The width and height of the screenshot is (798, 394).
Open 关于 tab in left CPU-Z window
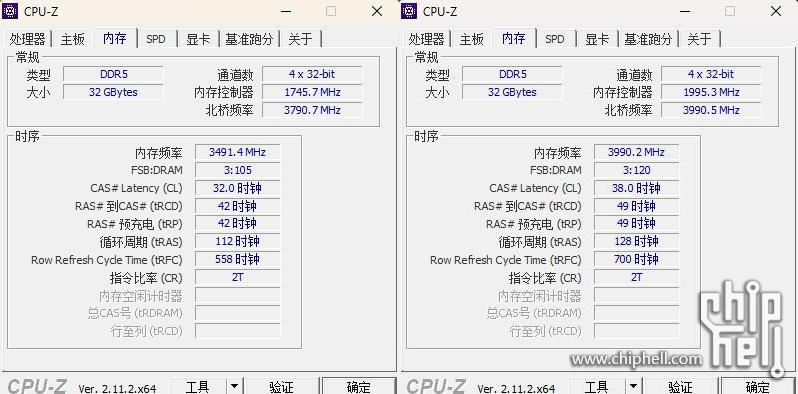pos(300,39)
